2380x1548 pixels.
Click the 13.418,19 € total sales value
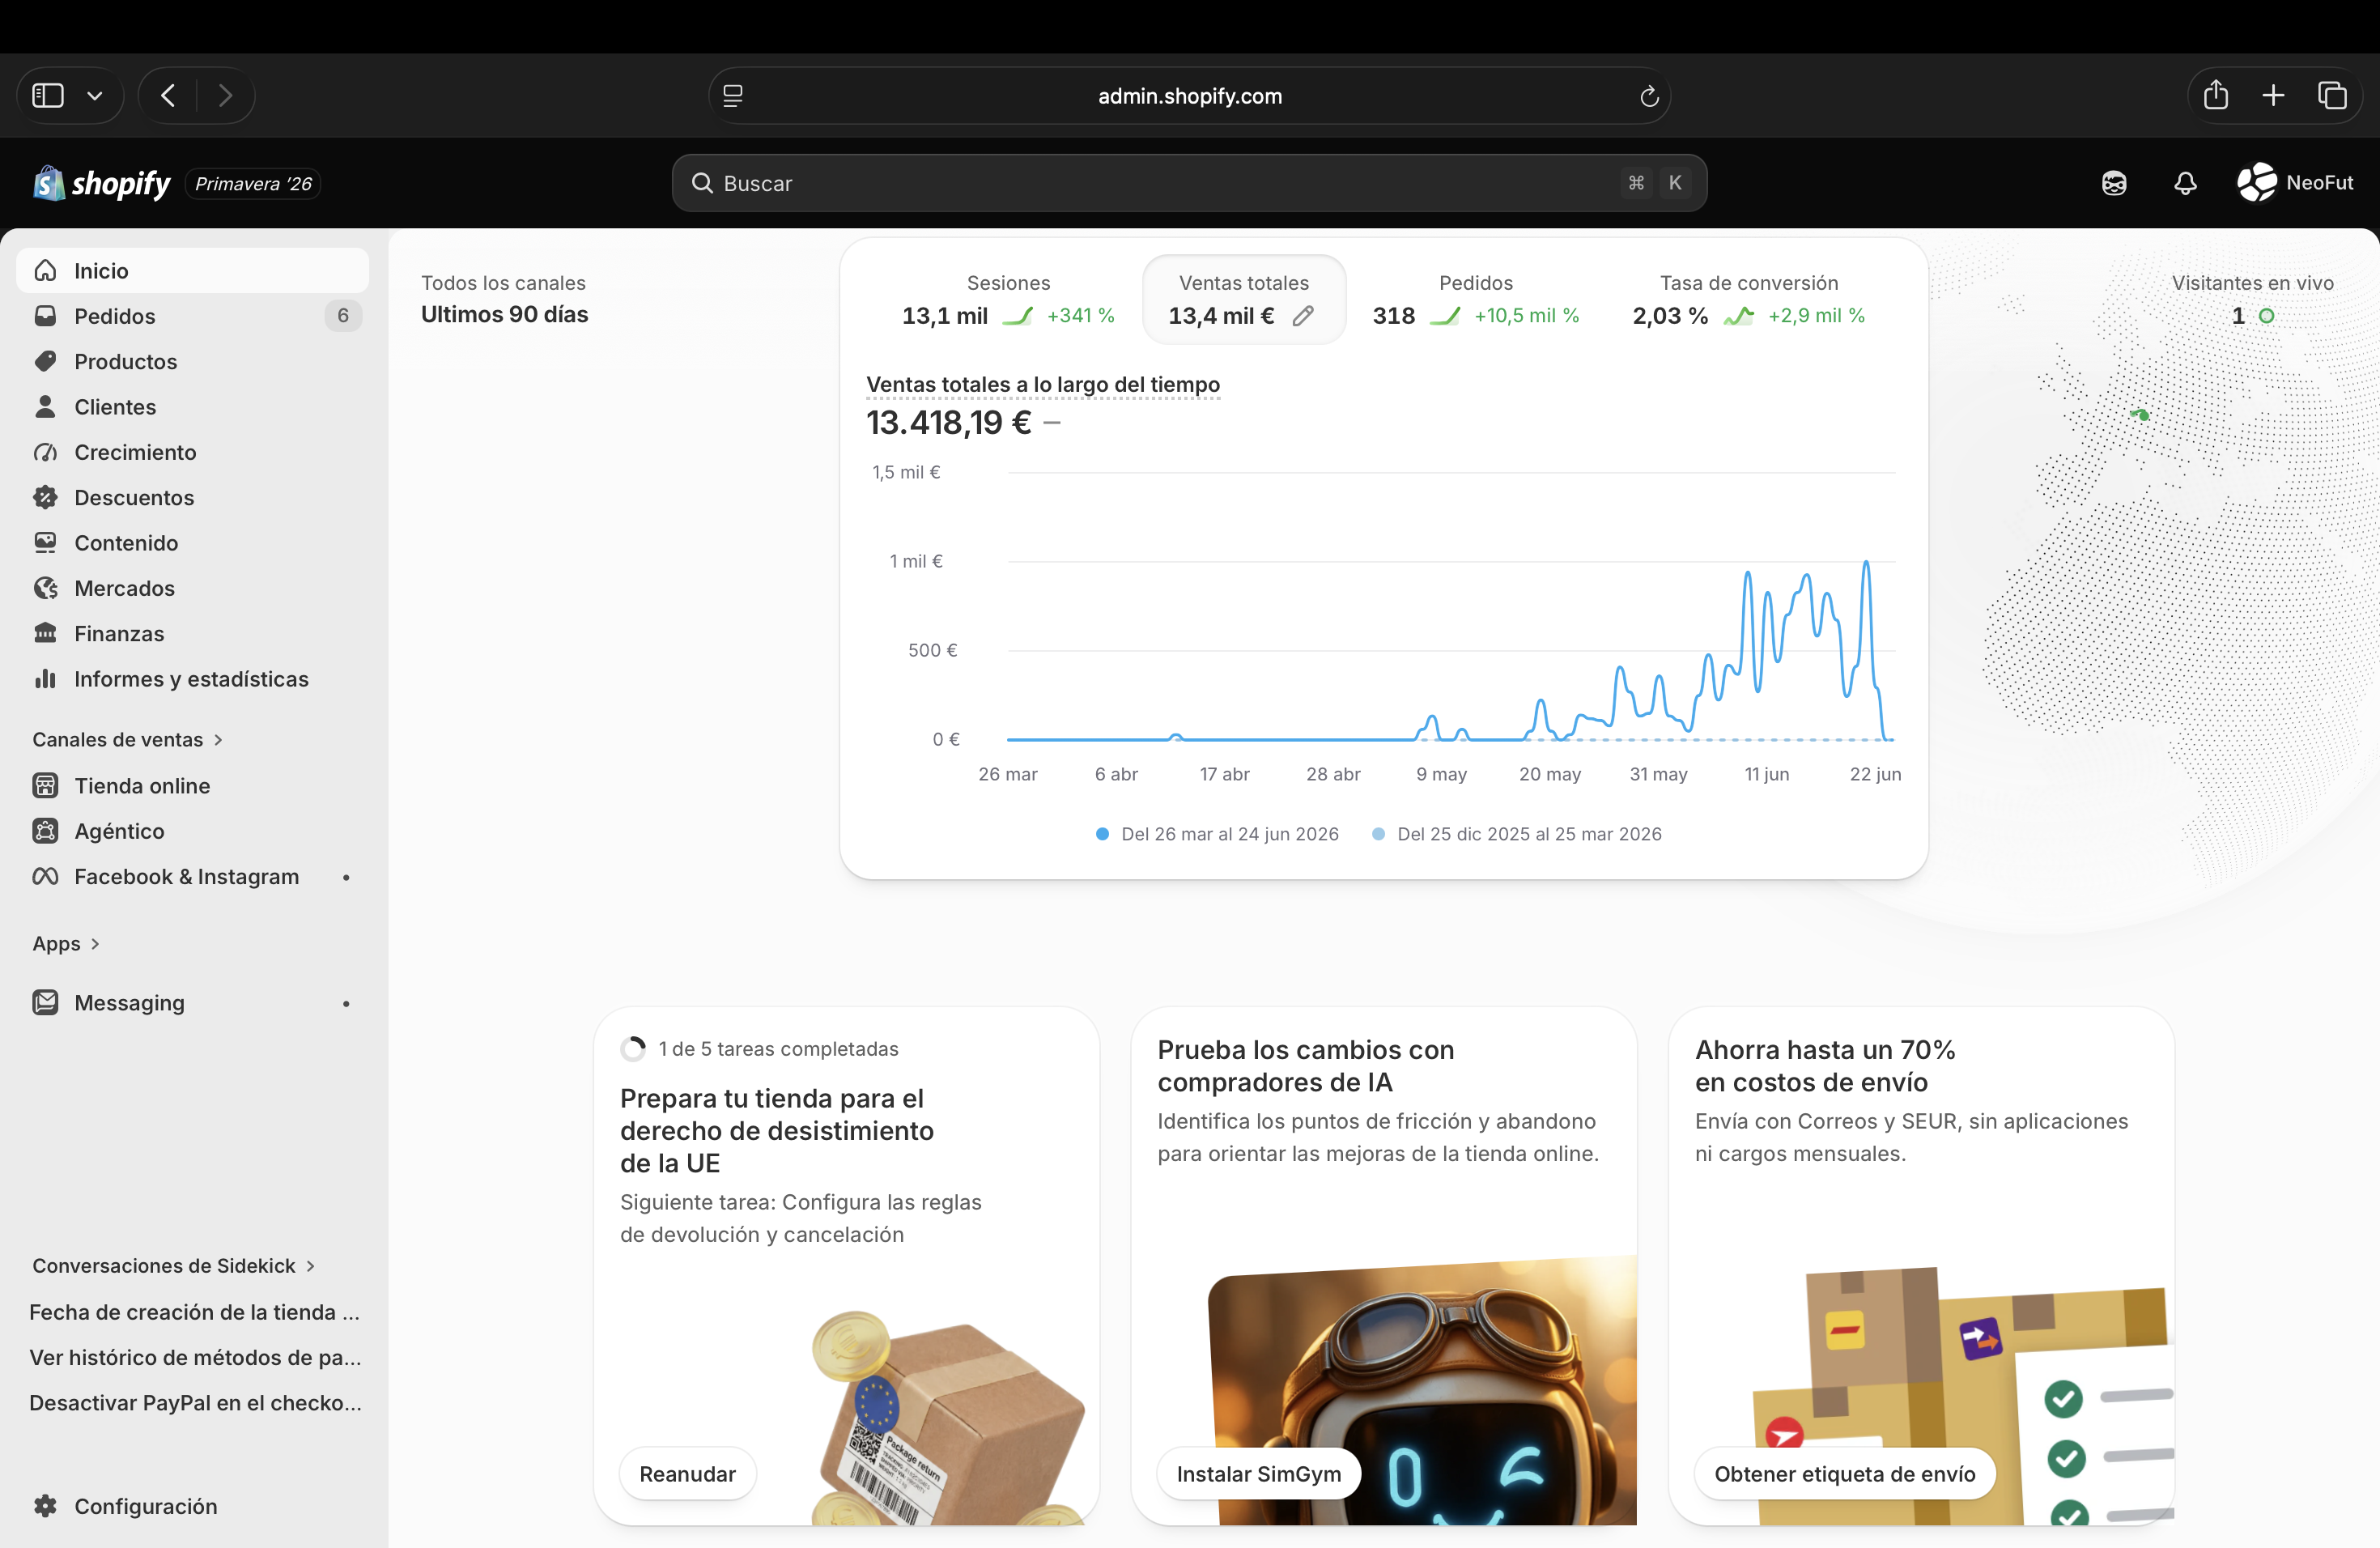point(949,423)
